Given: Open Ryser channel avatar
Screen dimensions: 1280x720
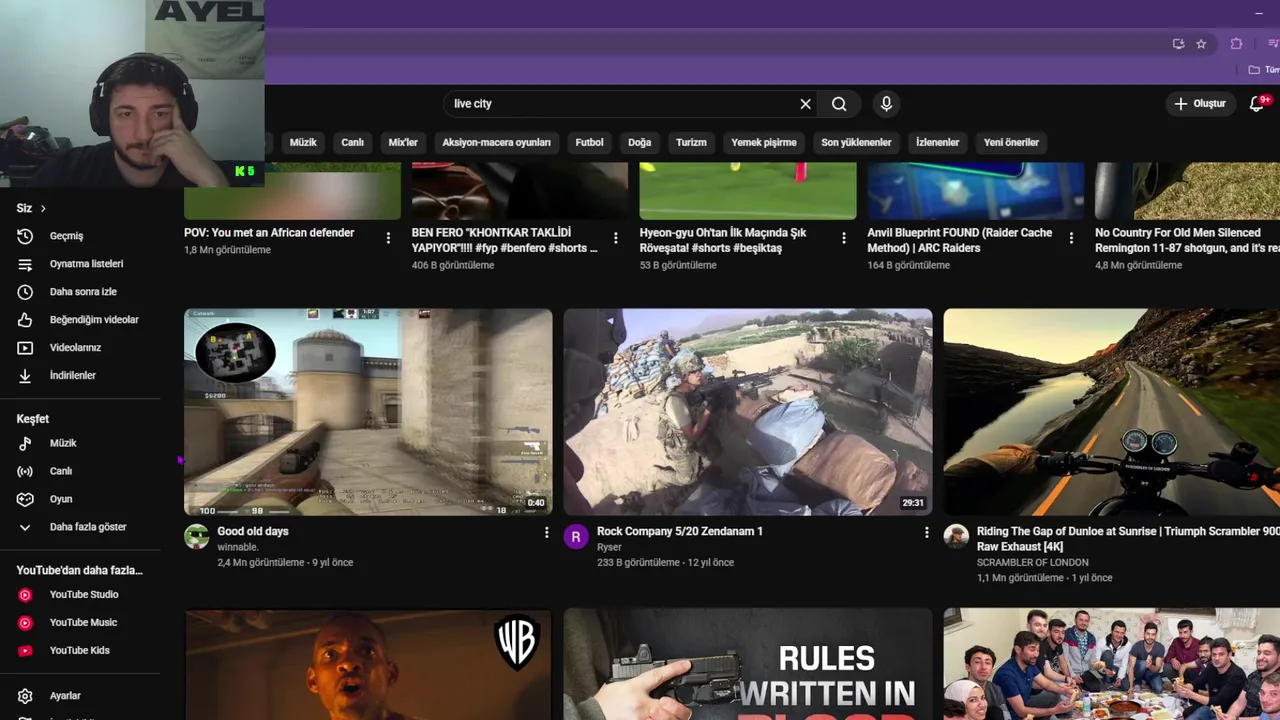Looking at the screenshot, I should coord(576,537).
